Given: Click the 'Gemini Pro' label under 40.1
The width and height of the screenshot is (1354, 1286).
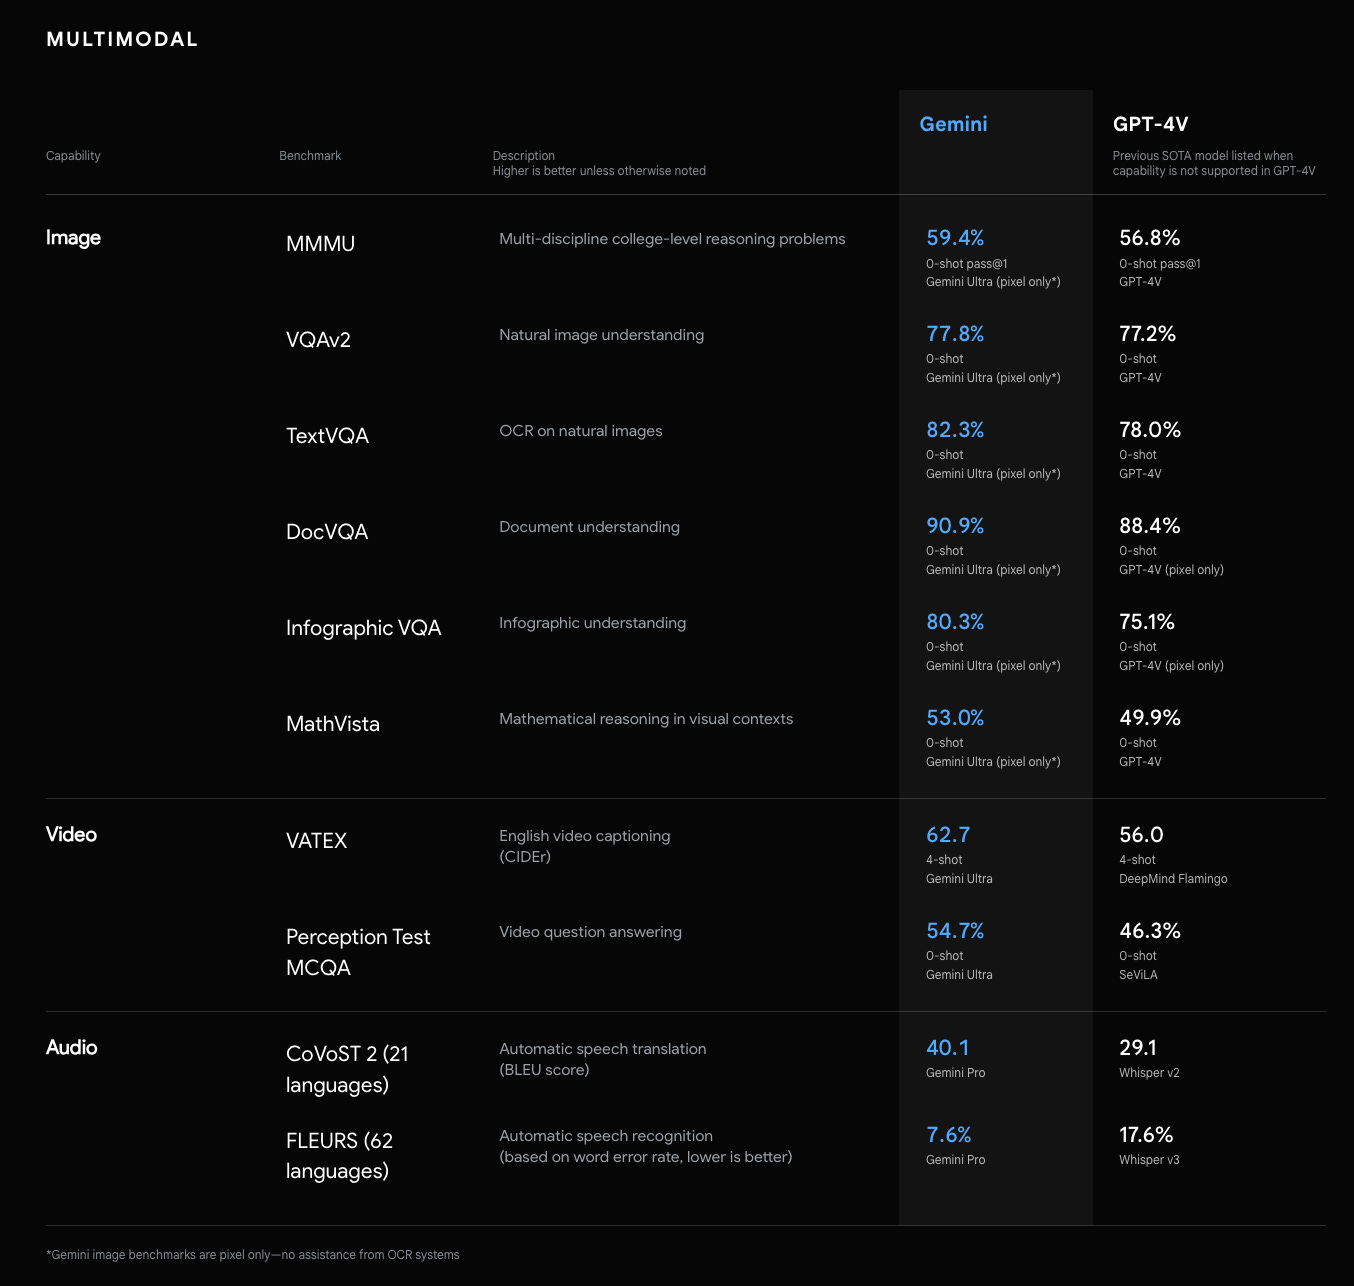Looking at the screenshot, I should (x=955, y=1073).
